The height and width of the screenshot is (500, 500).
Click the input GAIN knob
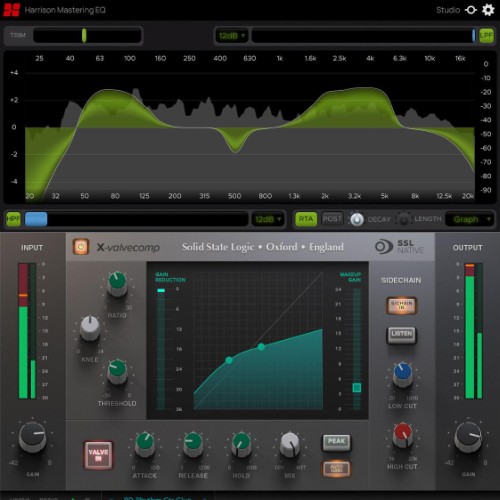pos(32,437)
